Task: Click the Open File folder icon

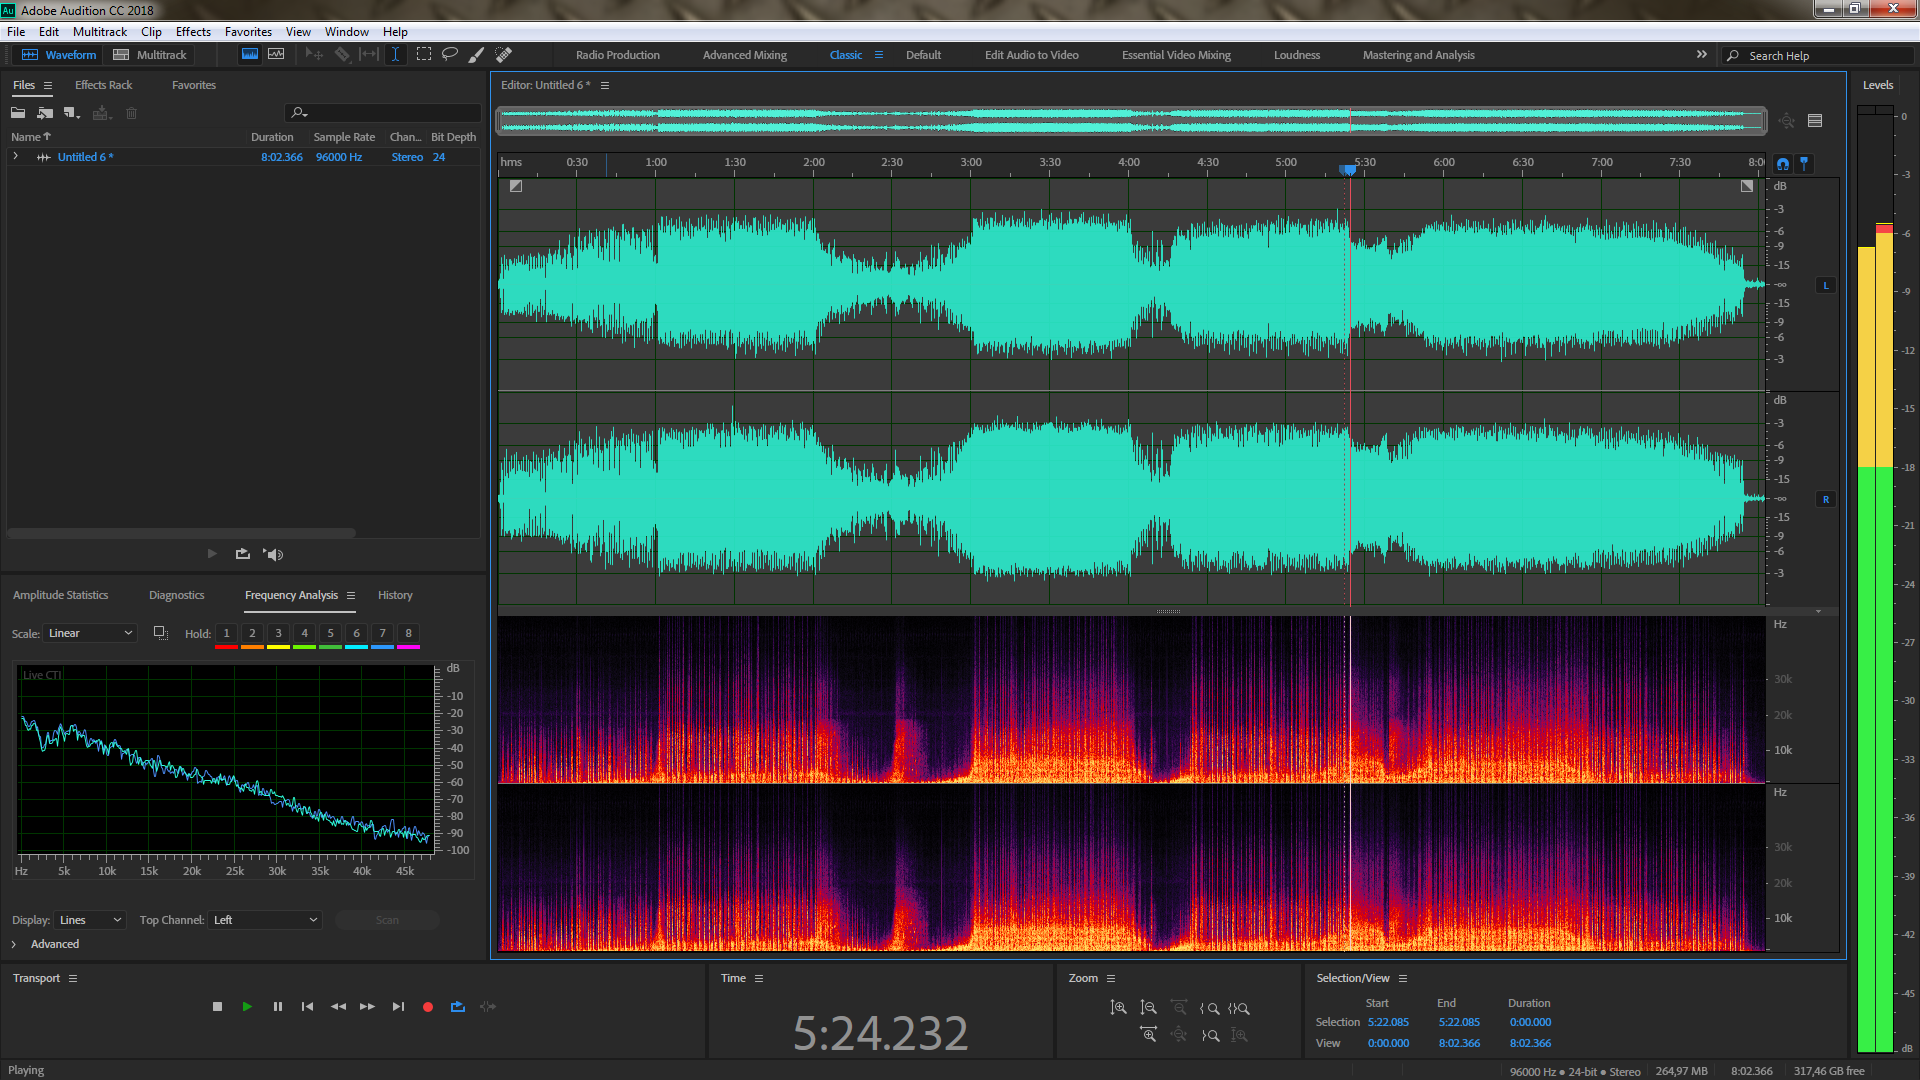Action: 18,113
